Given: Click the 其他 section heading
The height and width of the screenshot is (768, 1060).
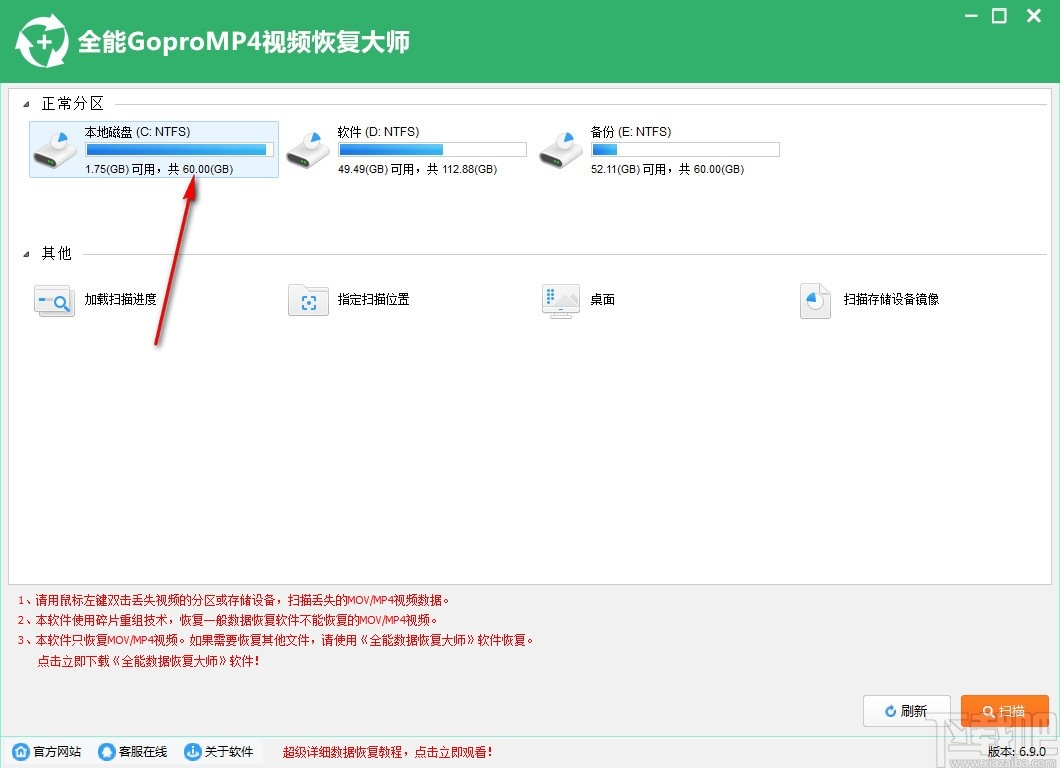Looking at the screenshot, I should [57, 254].
